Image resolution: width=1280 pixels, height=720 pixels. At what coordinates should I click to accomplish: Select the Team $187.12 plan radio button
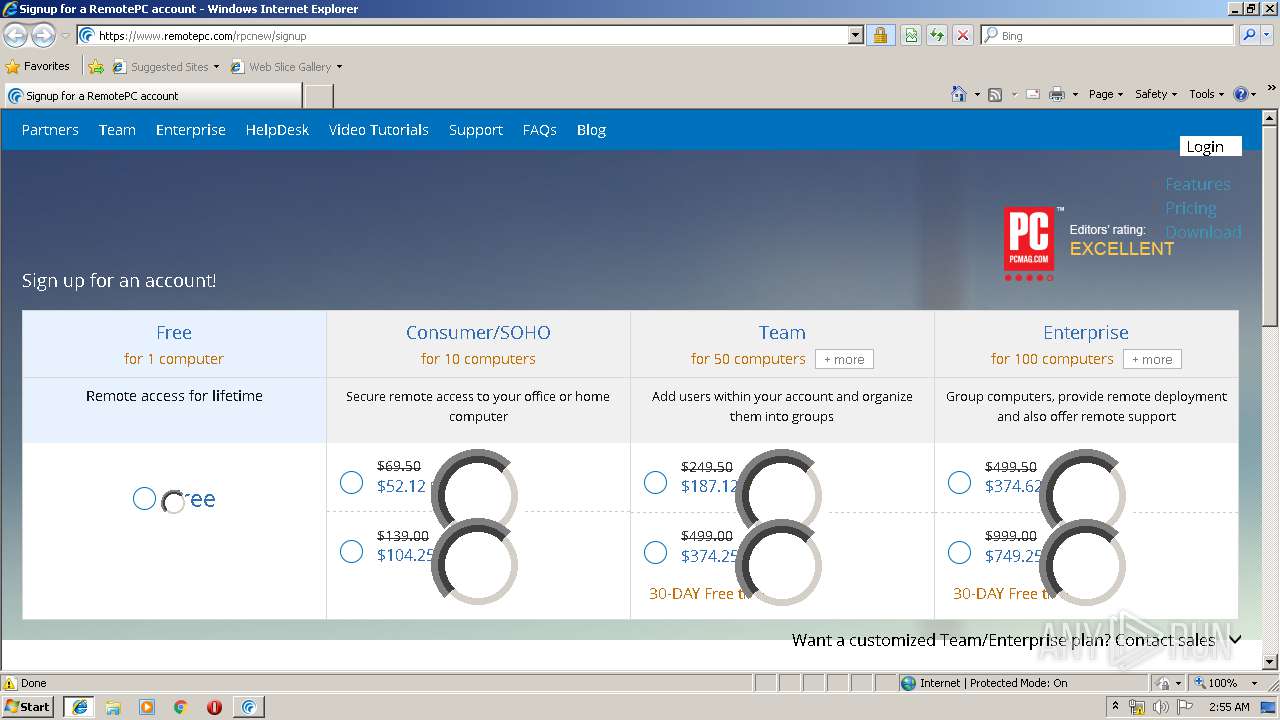tap(655, 483)
